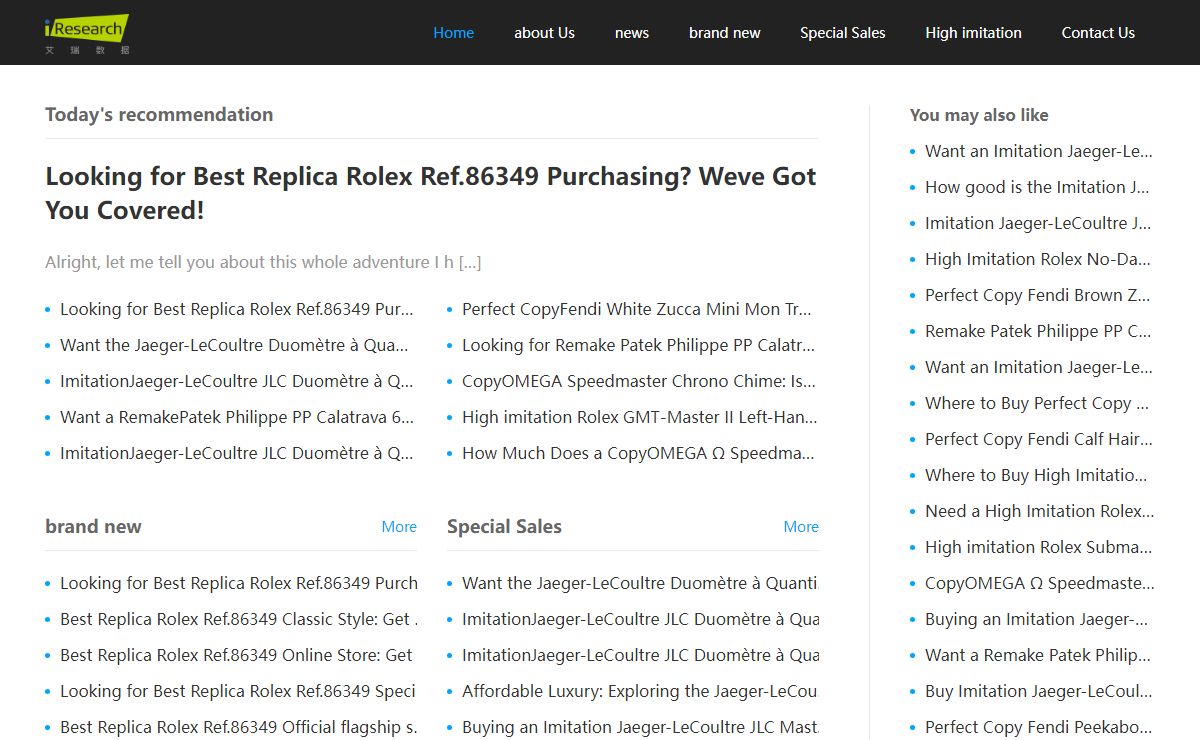Open sidebar link 'Perfect Copy Fendi Brown Z...'

[x=1038, y=295]
